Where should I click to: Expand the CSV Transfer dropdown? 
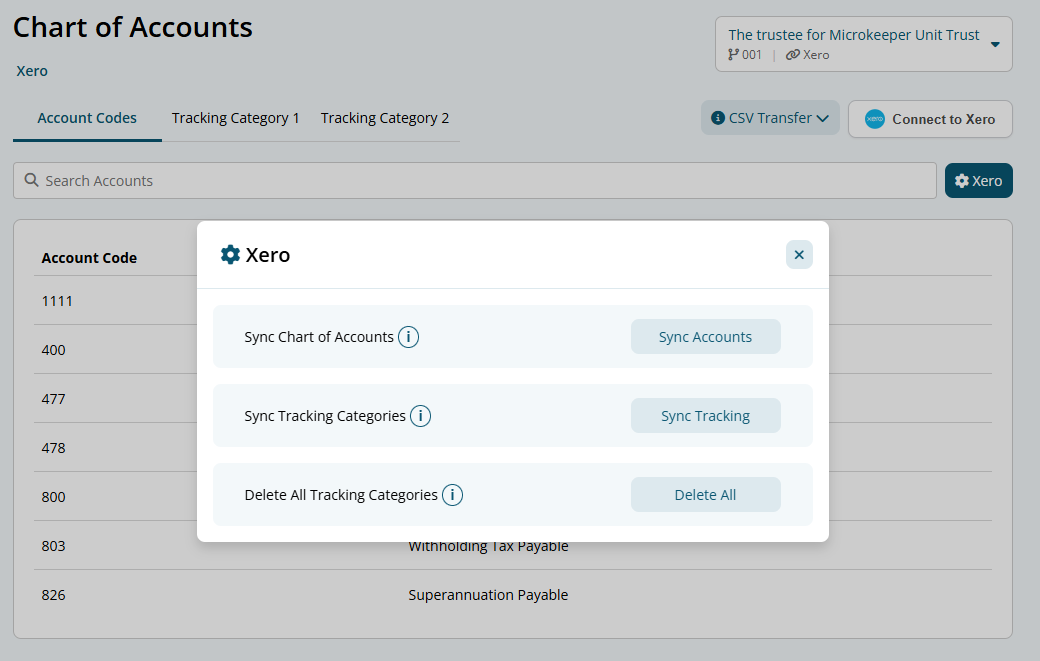(x=770, y=118)
